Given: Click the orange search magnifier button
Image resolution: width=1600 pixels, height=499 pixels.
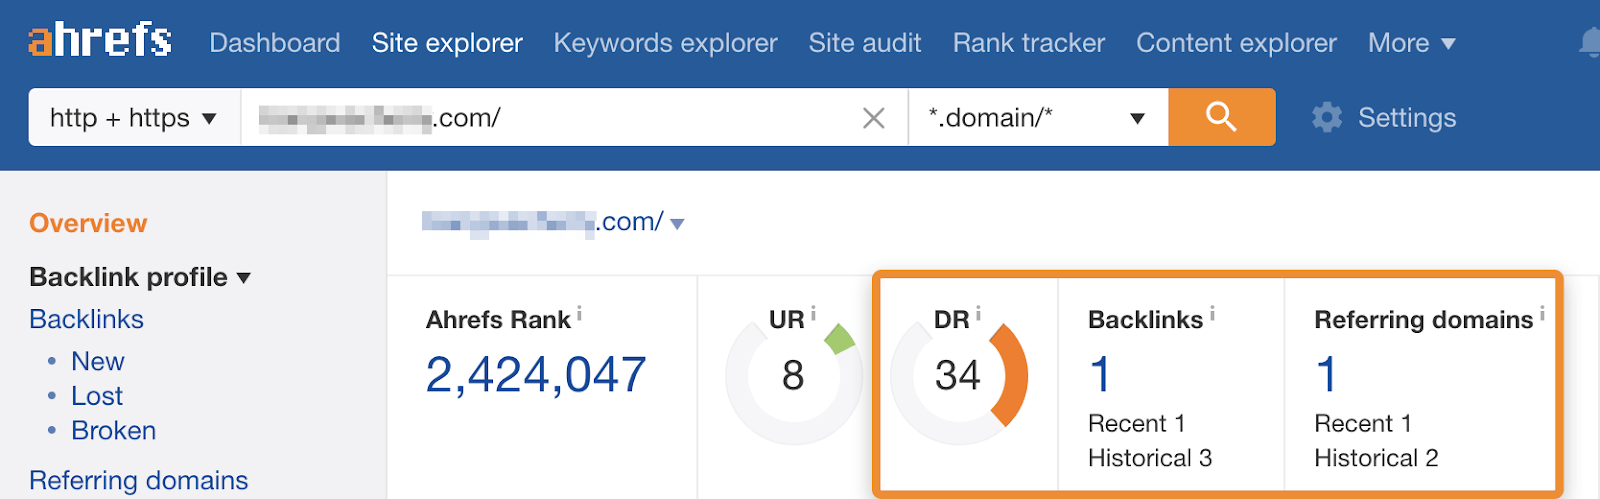Looking at the screenshot, I should pyautogui.click(x=1221, y=117).
